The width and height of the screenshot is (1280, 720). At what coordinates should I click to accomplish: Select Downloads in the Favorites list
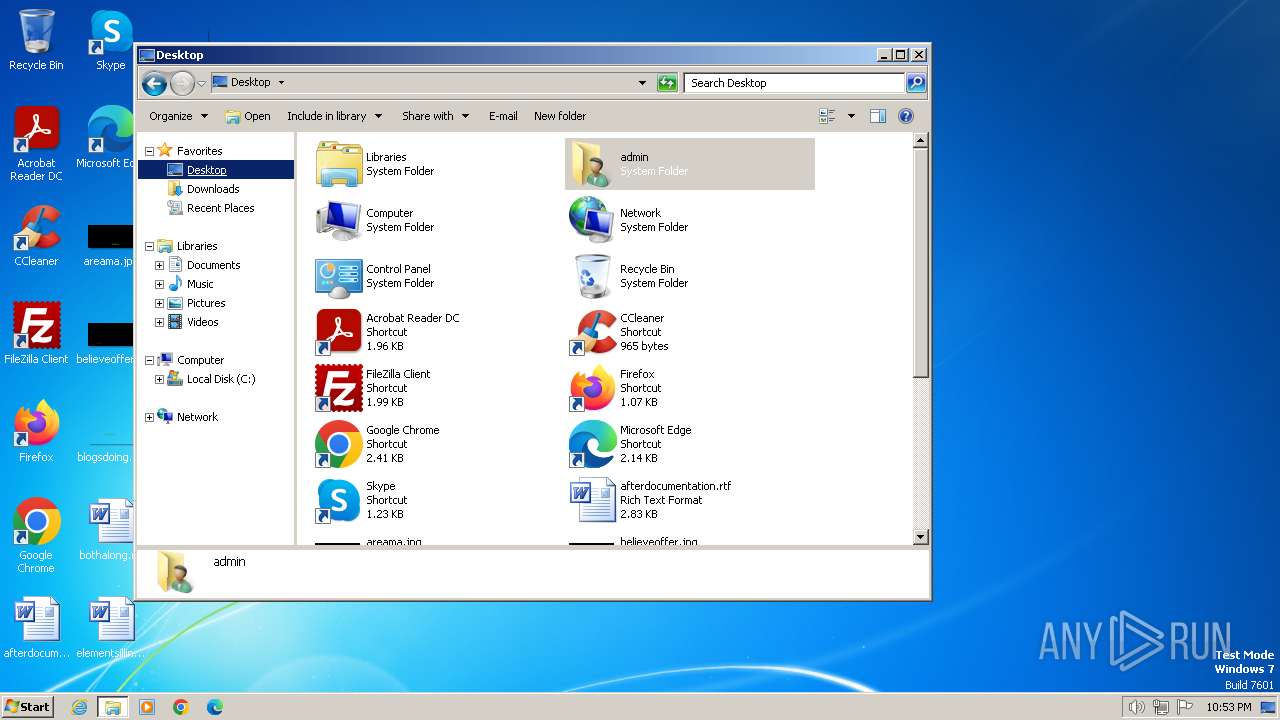pyautogui.click(x=213, y=189)
